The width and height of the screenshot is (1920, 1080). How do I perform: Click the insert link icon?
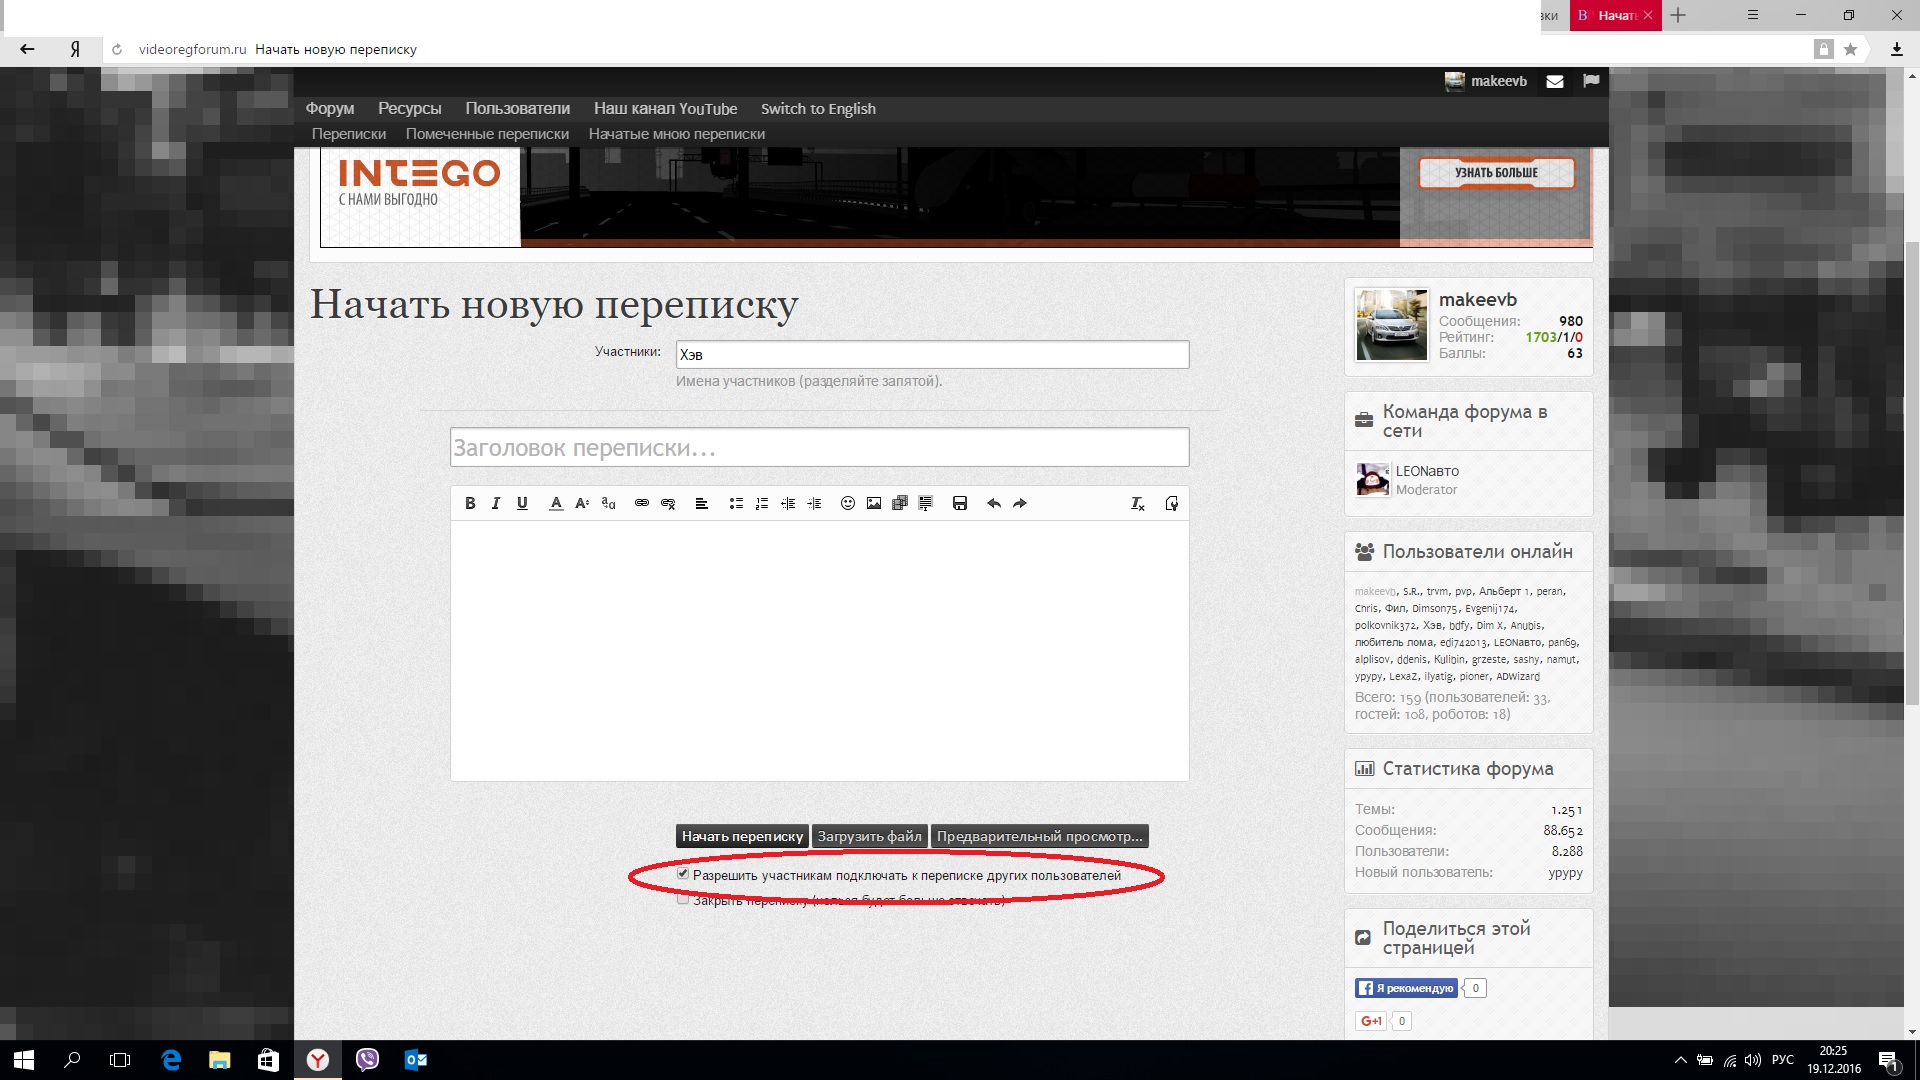(x=642, y=504)
